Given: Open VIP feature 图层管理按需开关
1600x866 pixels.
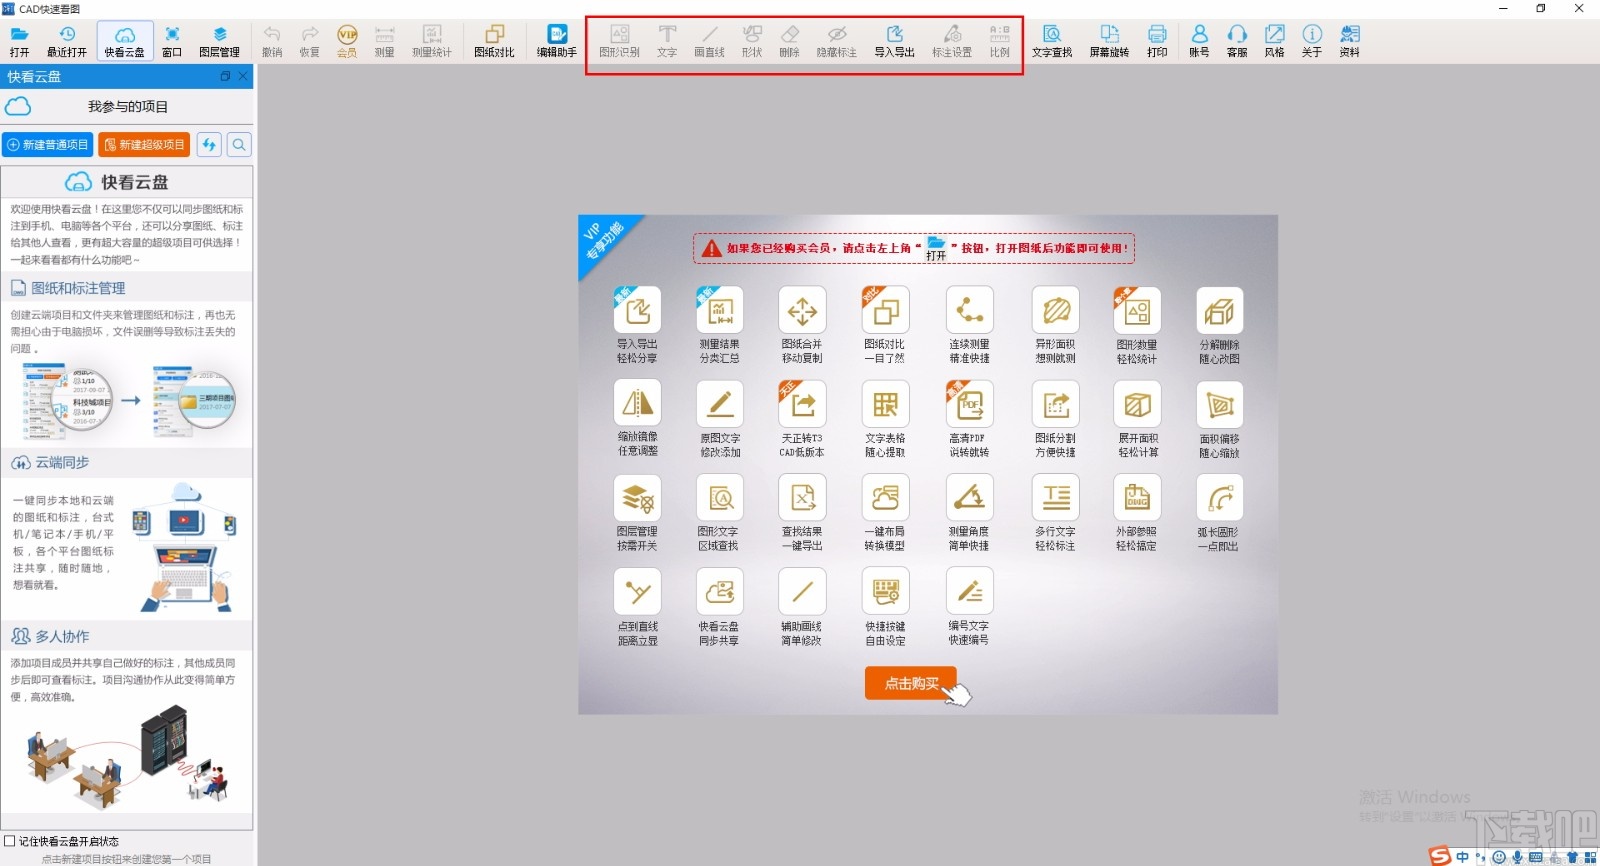Looking at the screenshot, I should pyautogui.click(x=638, y=513).
